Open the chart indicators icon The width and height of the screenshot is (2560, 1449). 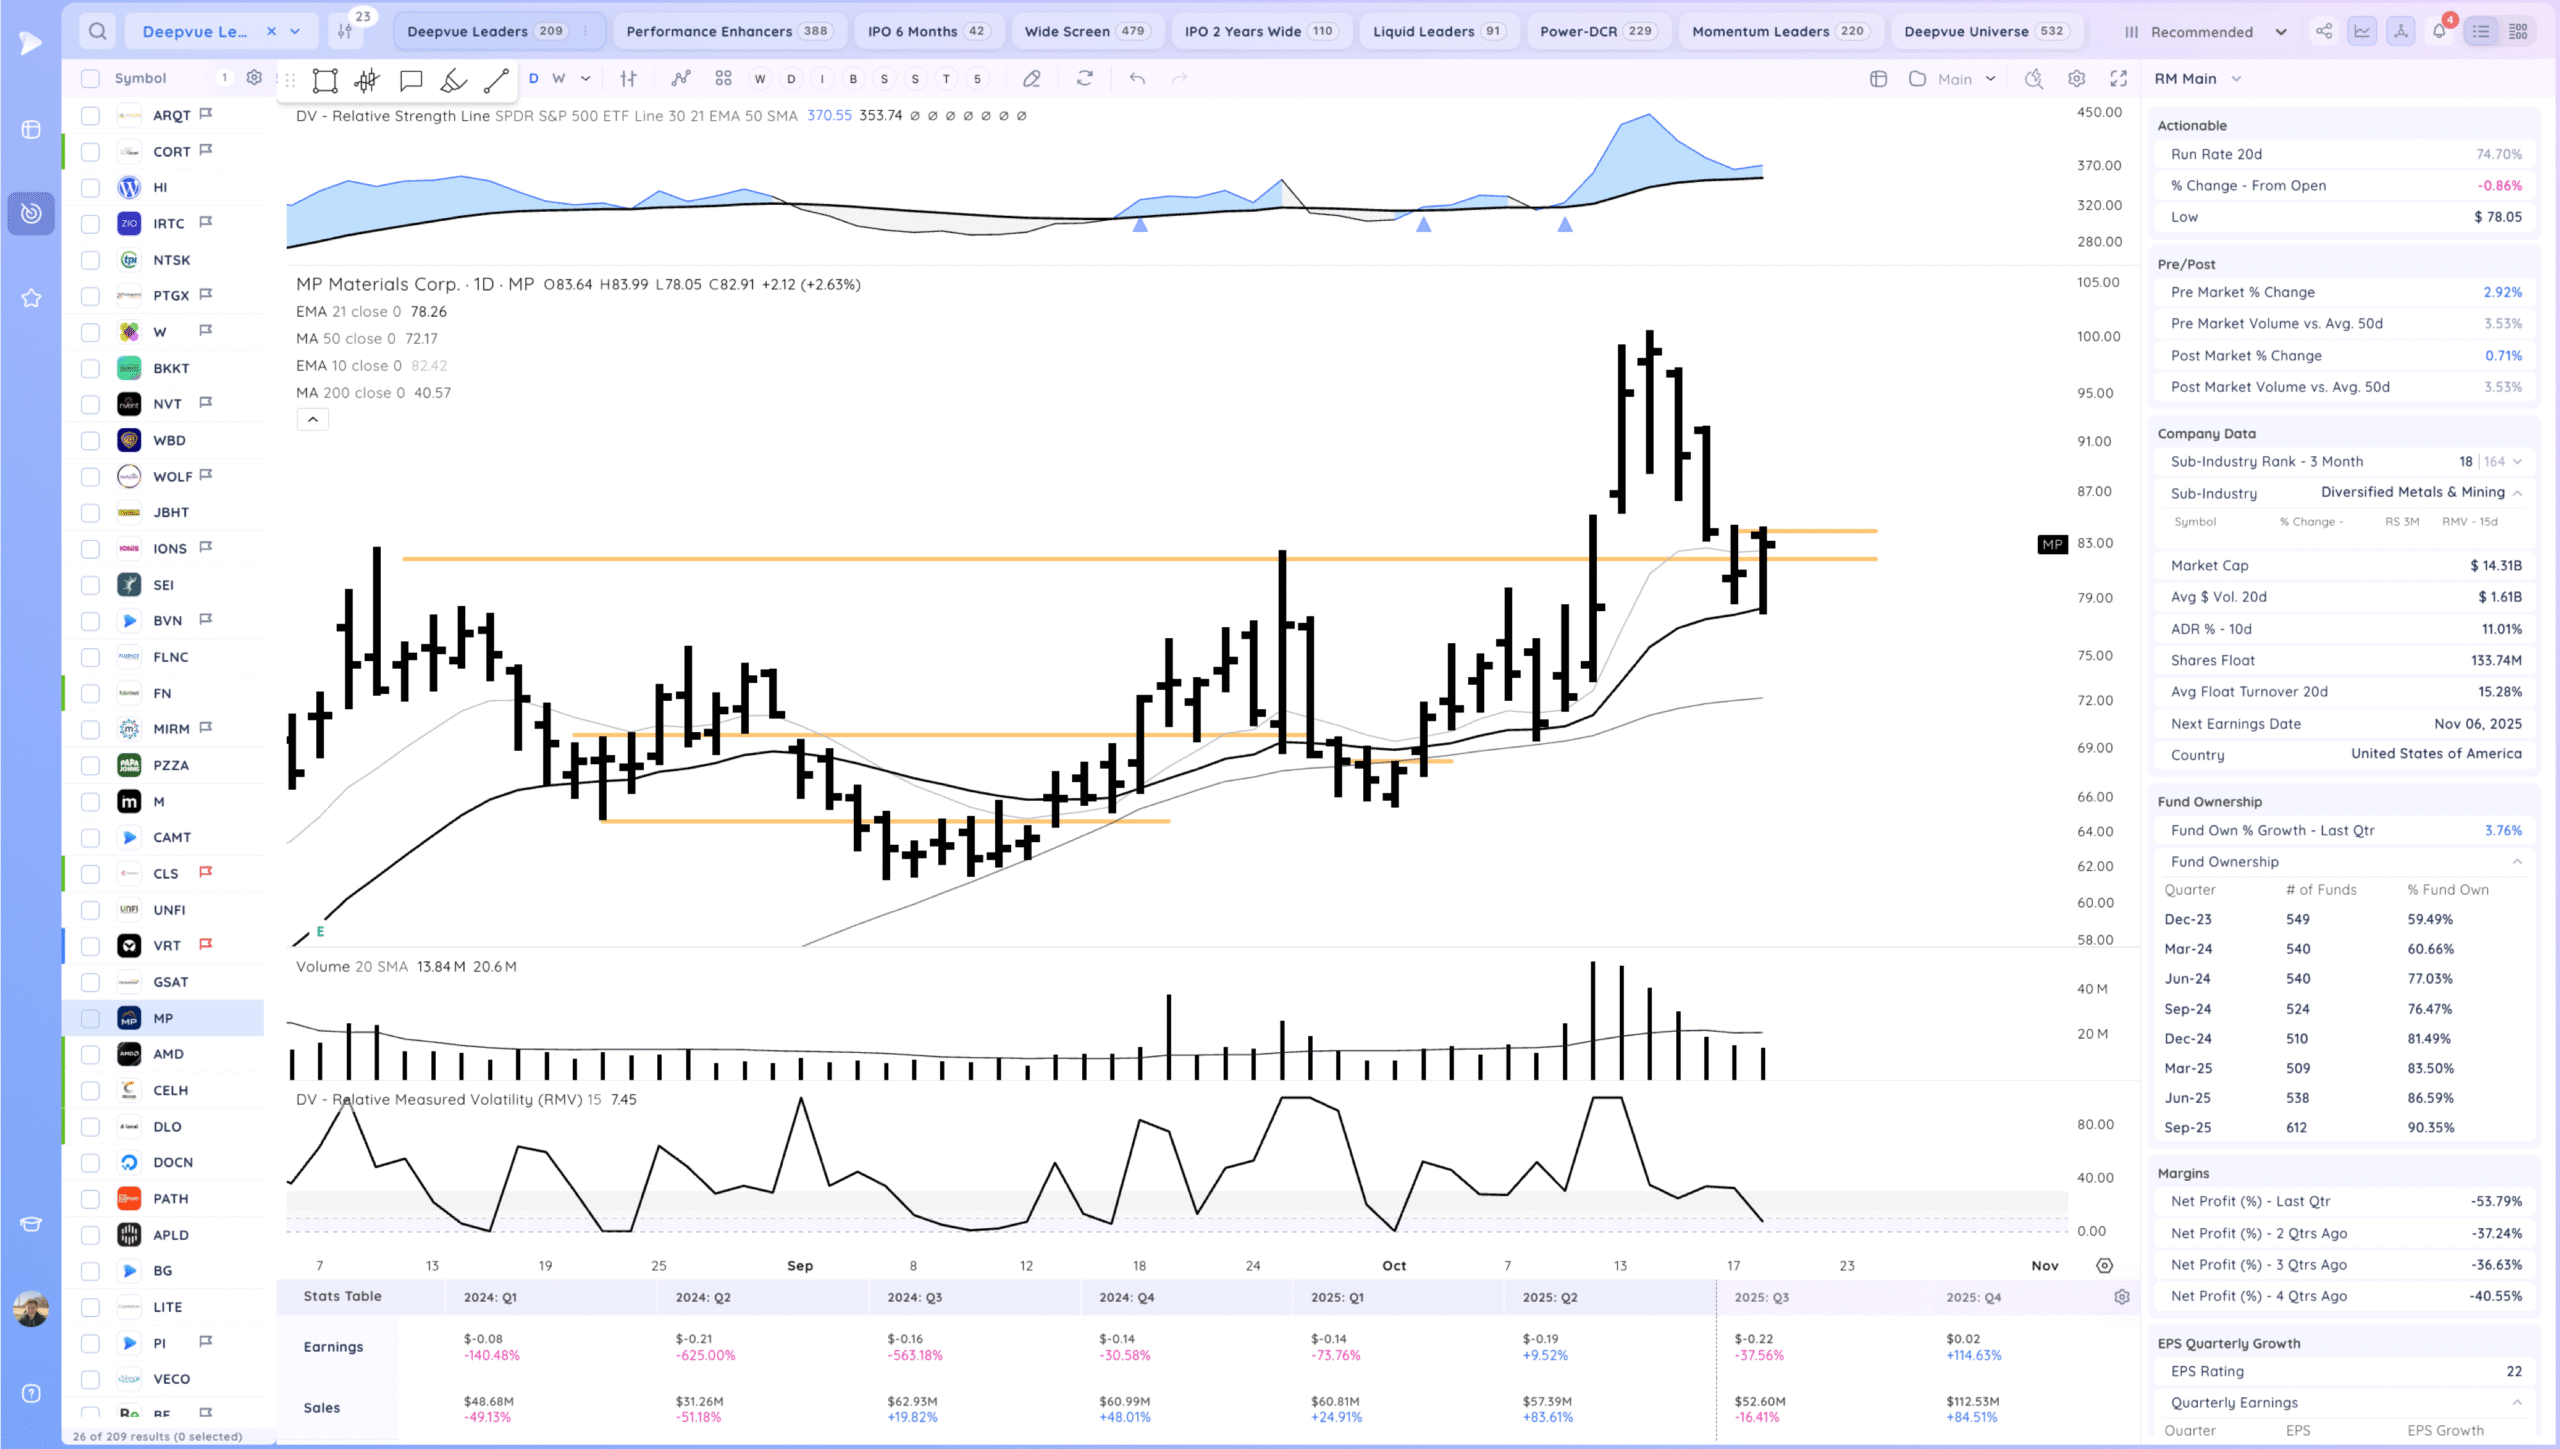(x=680, y=78)
